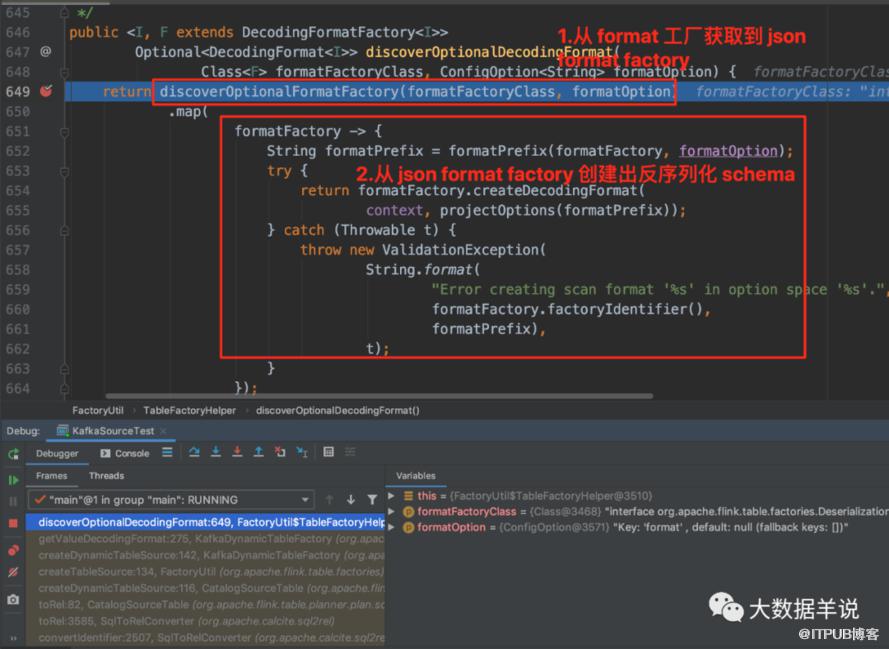
Task: Select the next stack frame arrow
Action: pos(351,499)
